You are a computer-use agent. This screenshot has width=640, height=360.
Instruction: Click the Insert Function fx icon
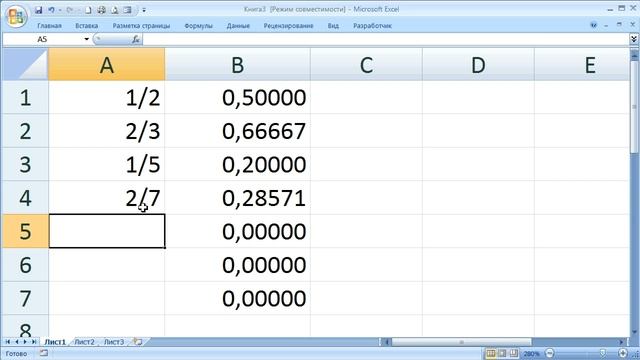pos(136,39)
